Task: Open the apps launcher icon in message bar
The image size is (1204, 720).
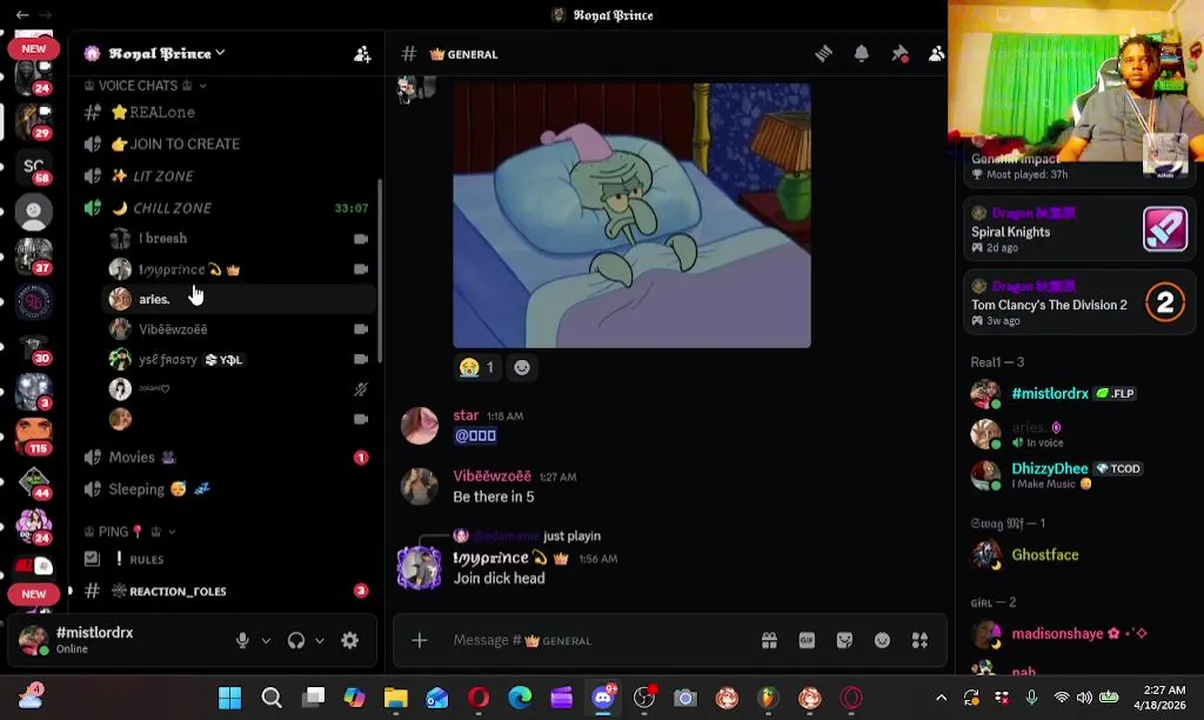Action: [x=920, y=640]
